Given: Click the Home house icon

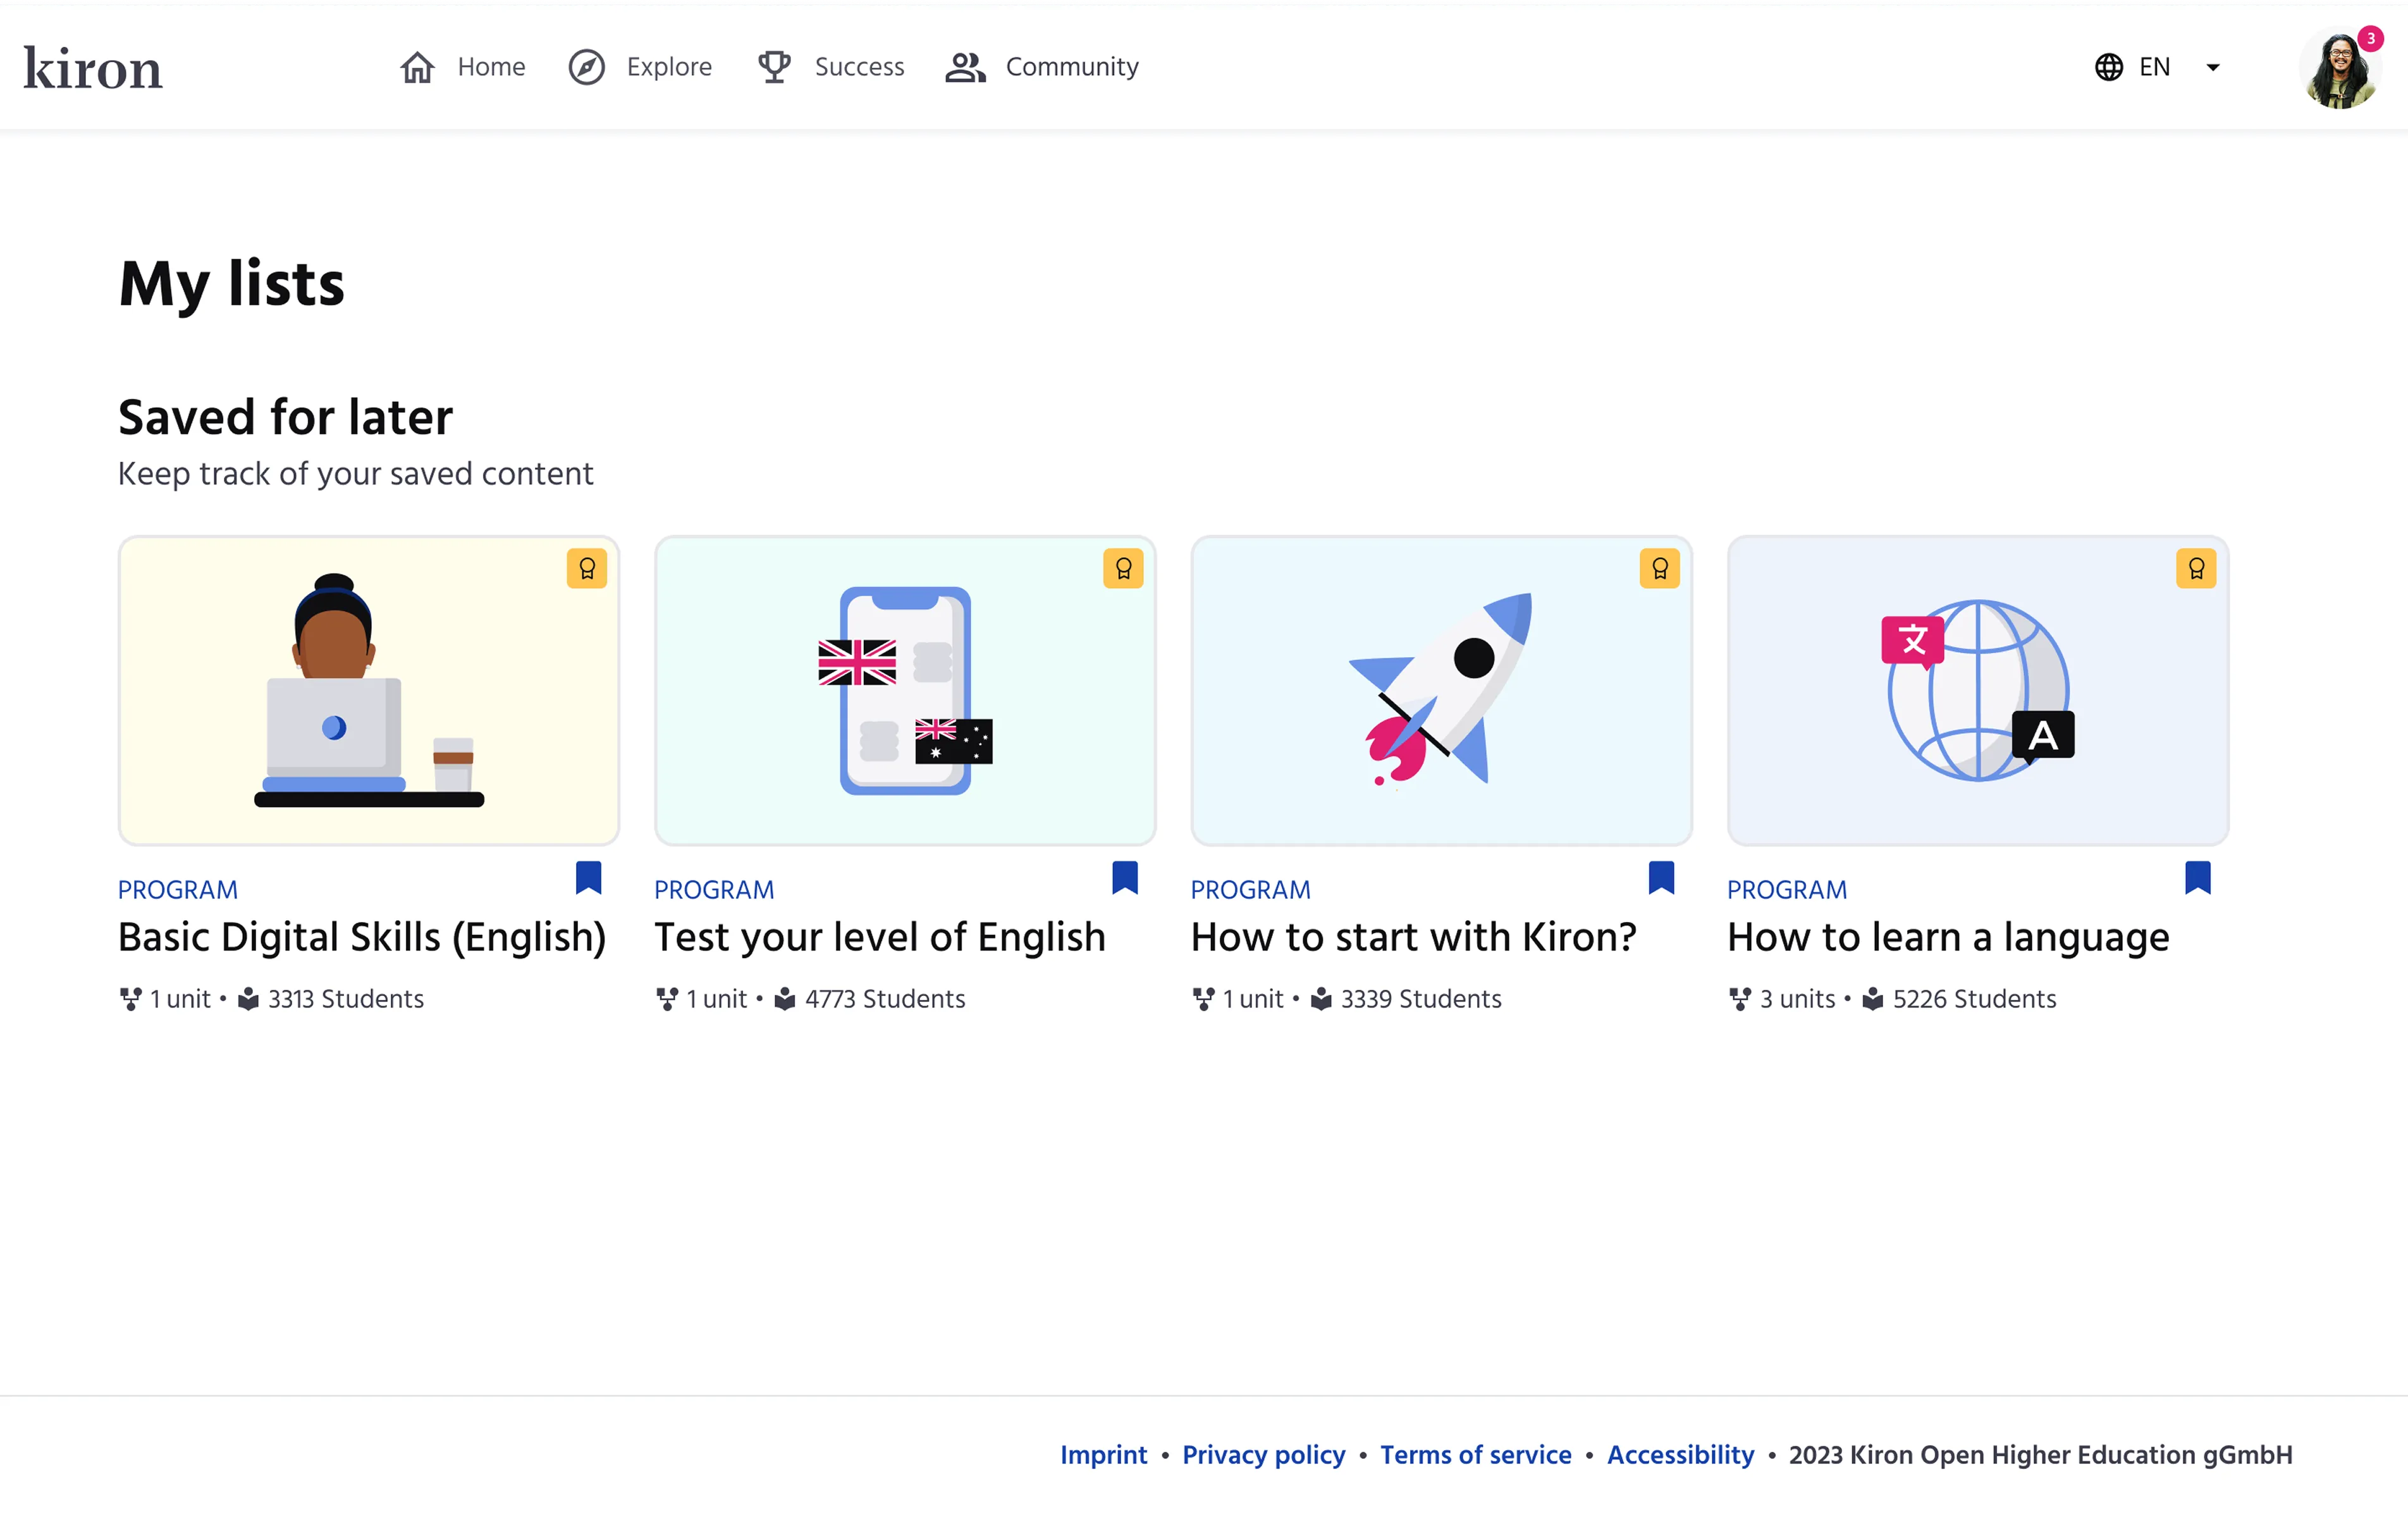Looking at the screenshot, I should (417, 67).
